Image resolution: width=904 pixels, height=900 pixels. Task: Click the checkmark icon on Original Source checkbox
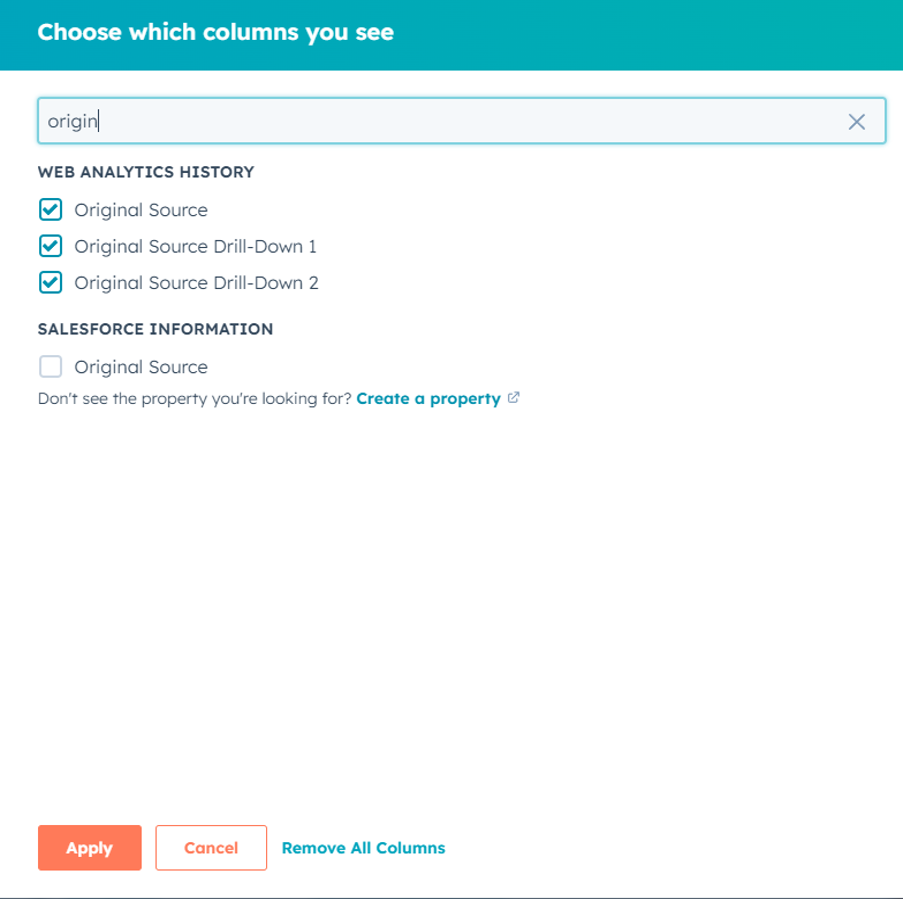point(50,210)
